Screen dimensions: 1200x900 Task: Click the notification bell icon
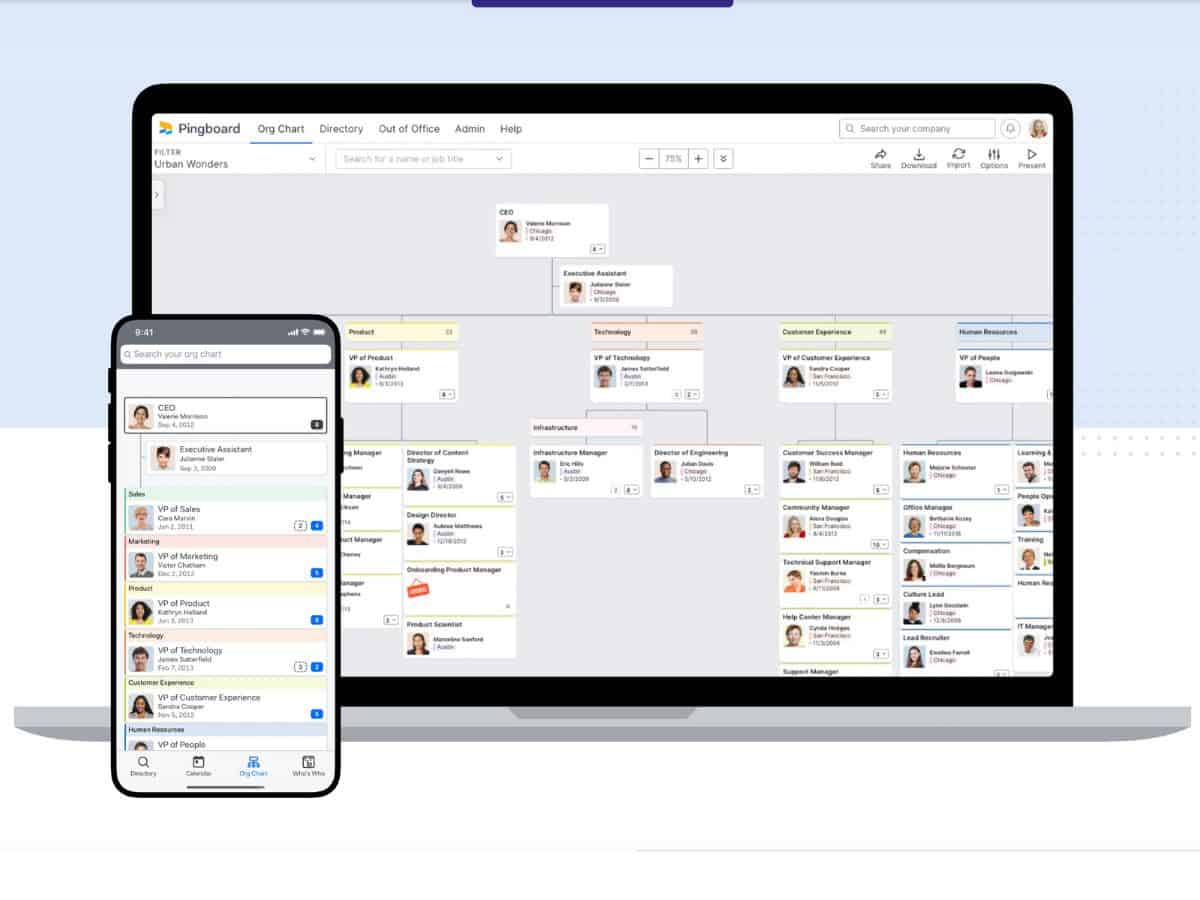coord(1011,128)
